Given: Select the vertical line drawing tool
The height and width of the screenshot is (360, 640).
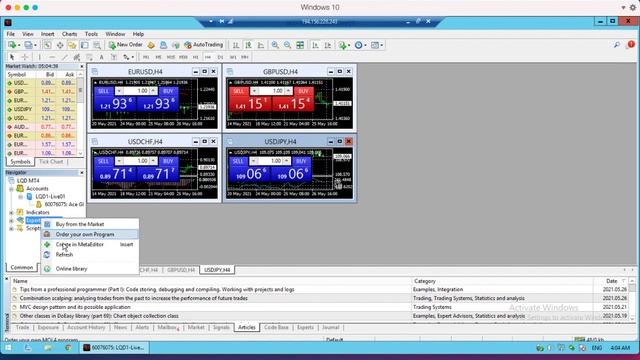Looking at the screenshot, I should [40, 57].
